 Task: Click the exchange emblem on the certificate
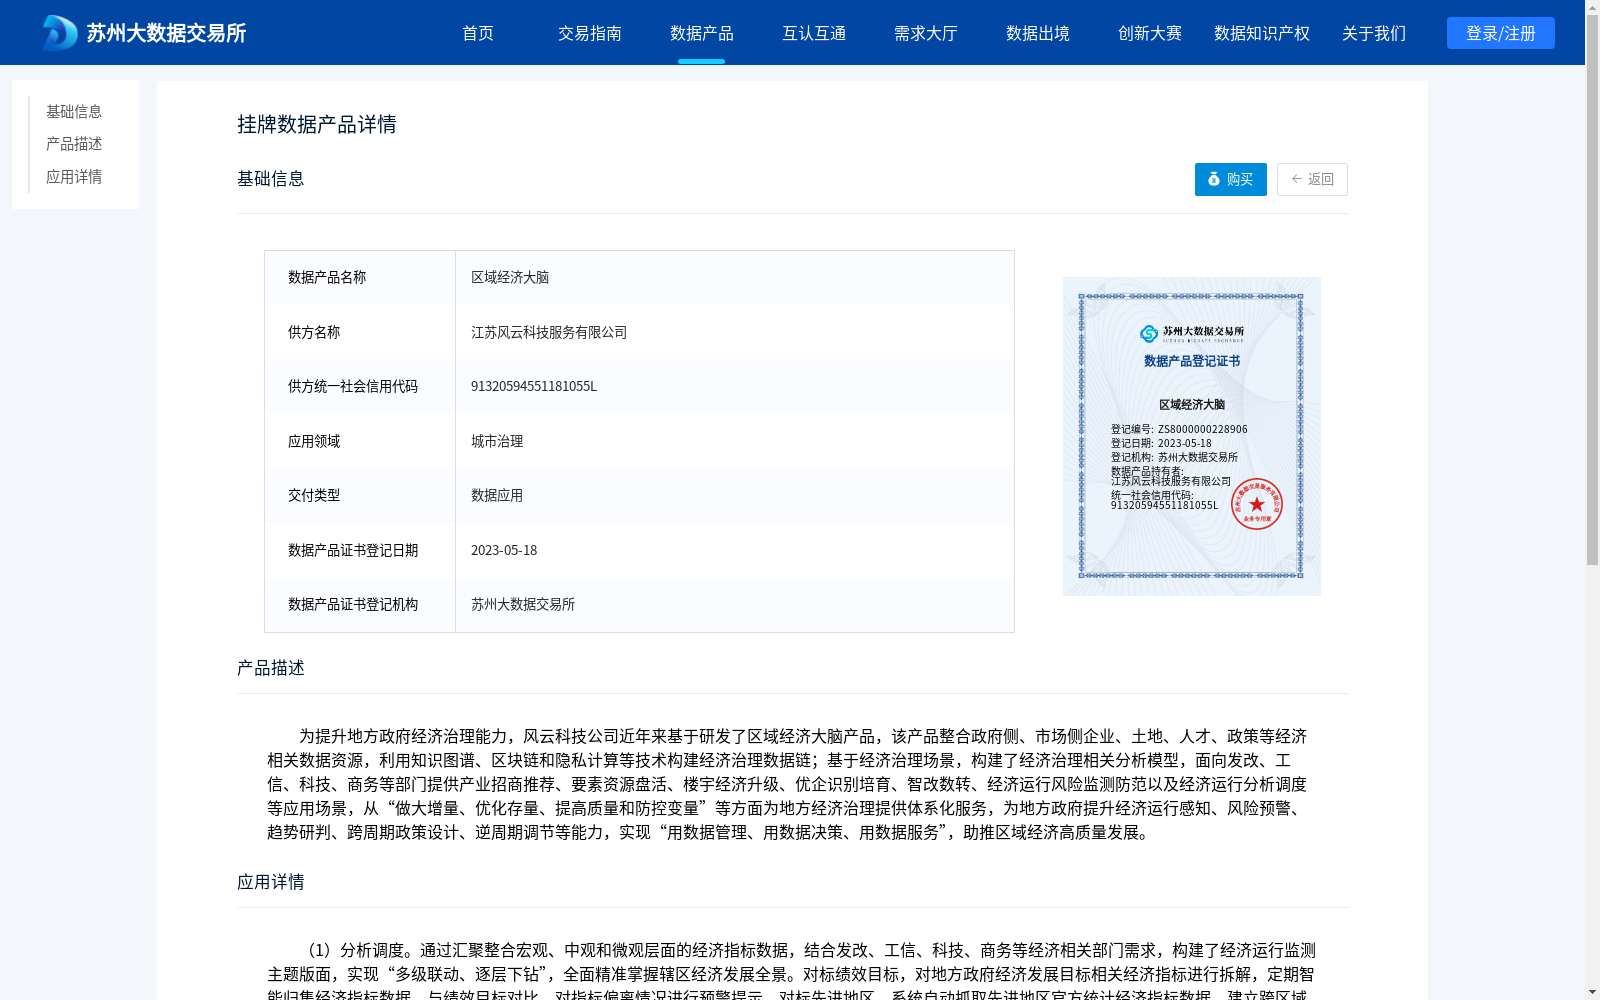[x=1149, y=333]
